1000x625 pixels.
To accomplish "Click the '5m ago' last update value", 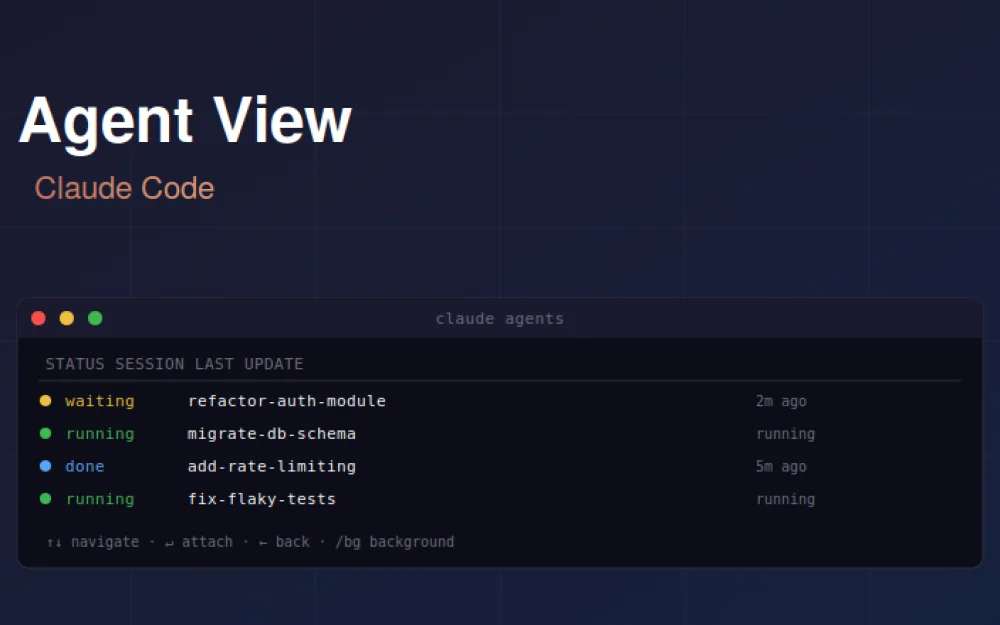I will [x=781, y=466].
